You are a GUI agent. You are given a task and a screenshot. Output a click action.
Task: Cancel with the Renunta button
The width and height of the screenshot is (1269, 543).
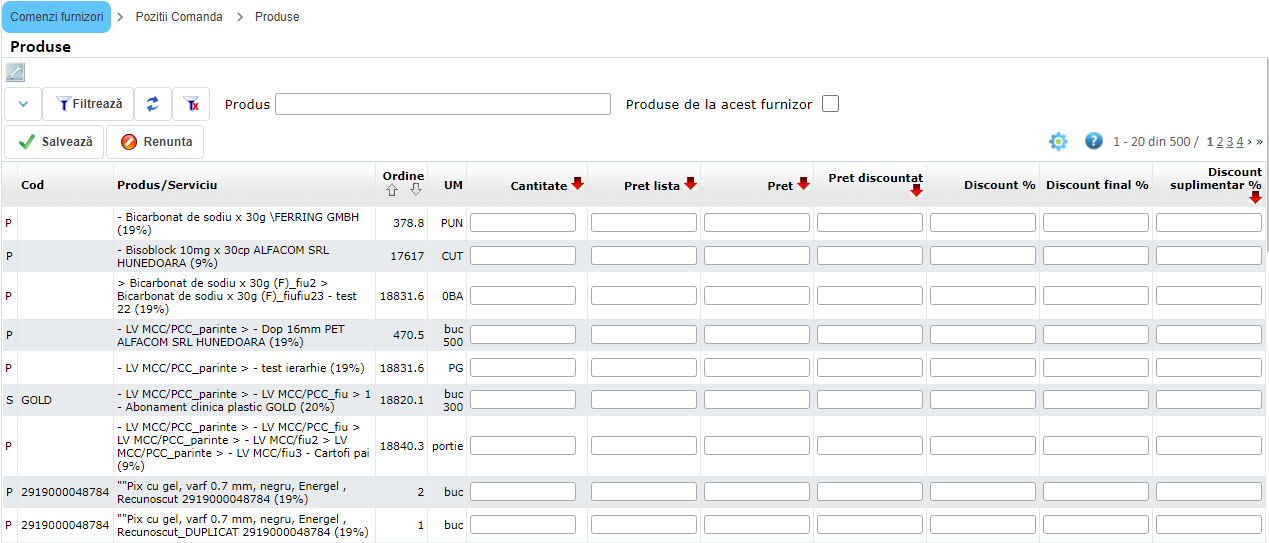156,142
